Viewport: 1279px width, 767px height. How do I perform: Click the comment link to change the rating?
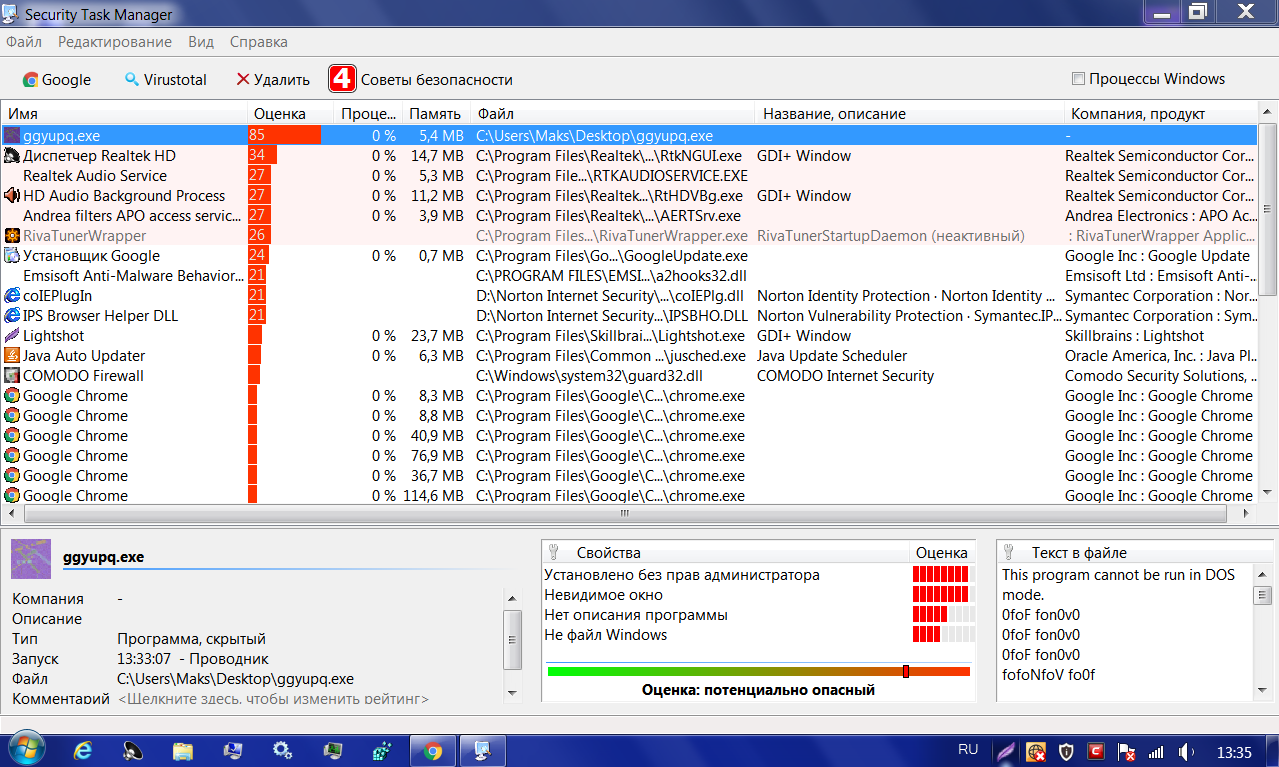tap(273, 699)
